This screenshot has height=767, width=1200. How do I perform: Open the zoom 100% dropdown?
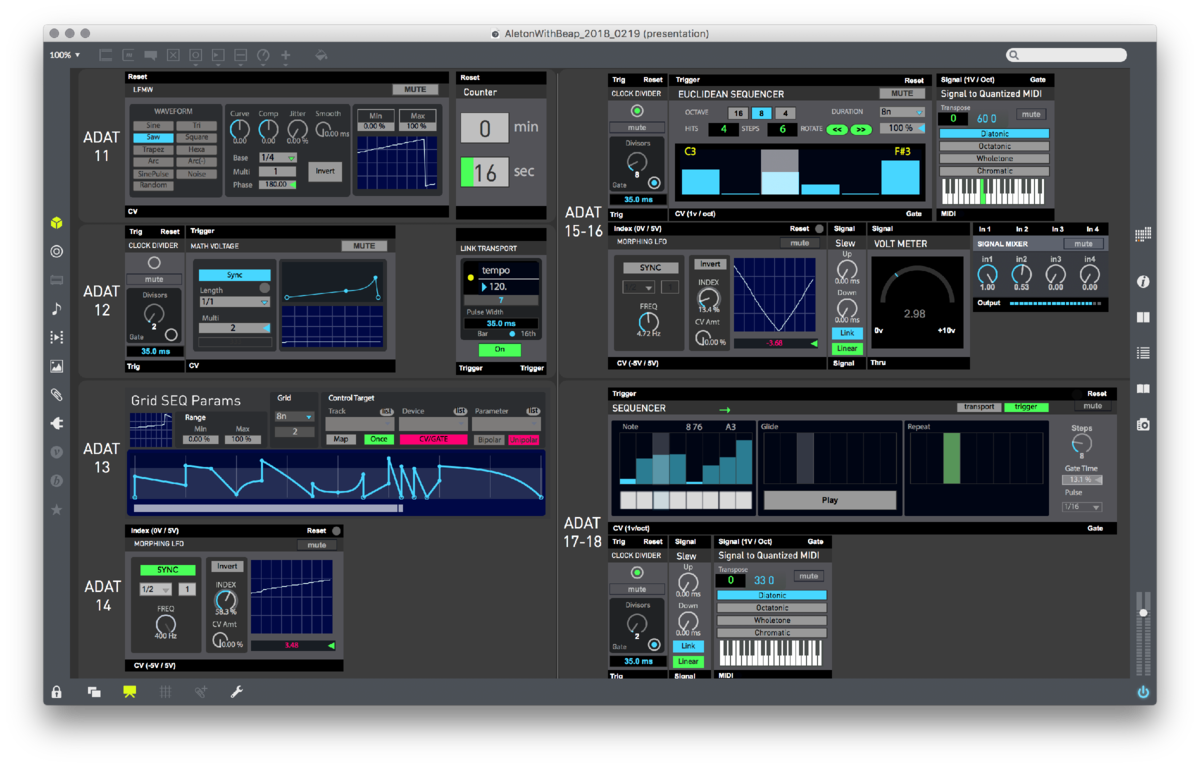tap(65, 55)
